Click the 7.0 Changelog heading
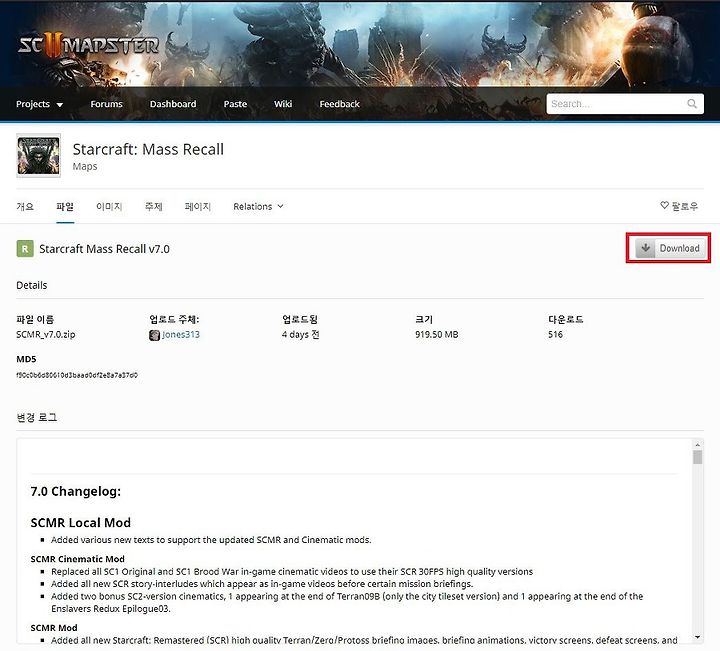Image resolution: width=720 pixels, height=651 pixels. (x=76, y=492)
